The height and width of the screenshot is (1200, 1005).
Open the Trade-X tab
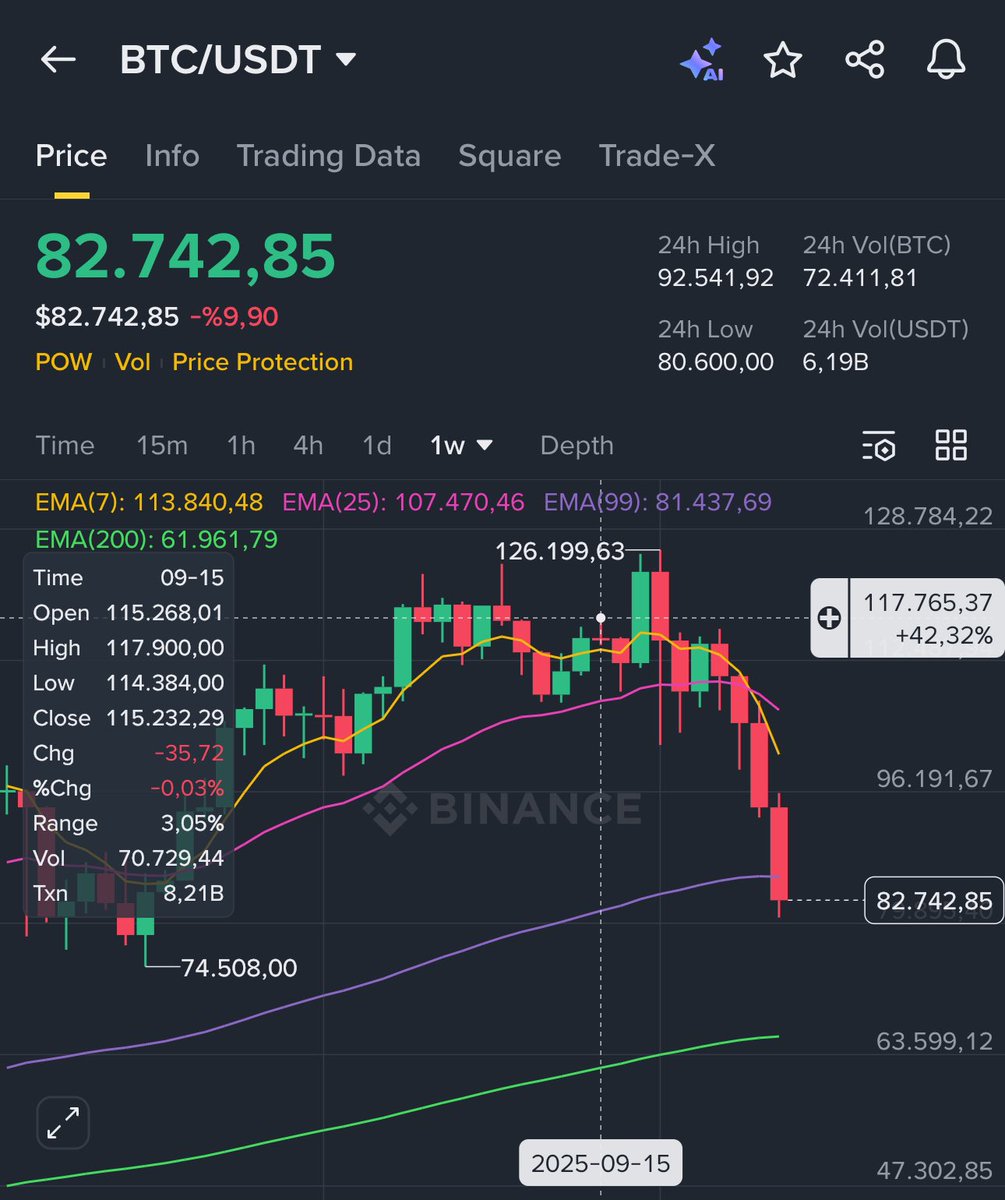pyautogui.click(x=657, y=156)
